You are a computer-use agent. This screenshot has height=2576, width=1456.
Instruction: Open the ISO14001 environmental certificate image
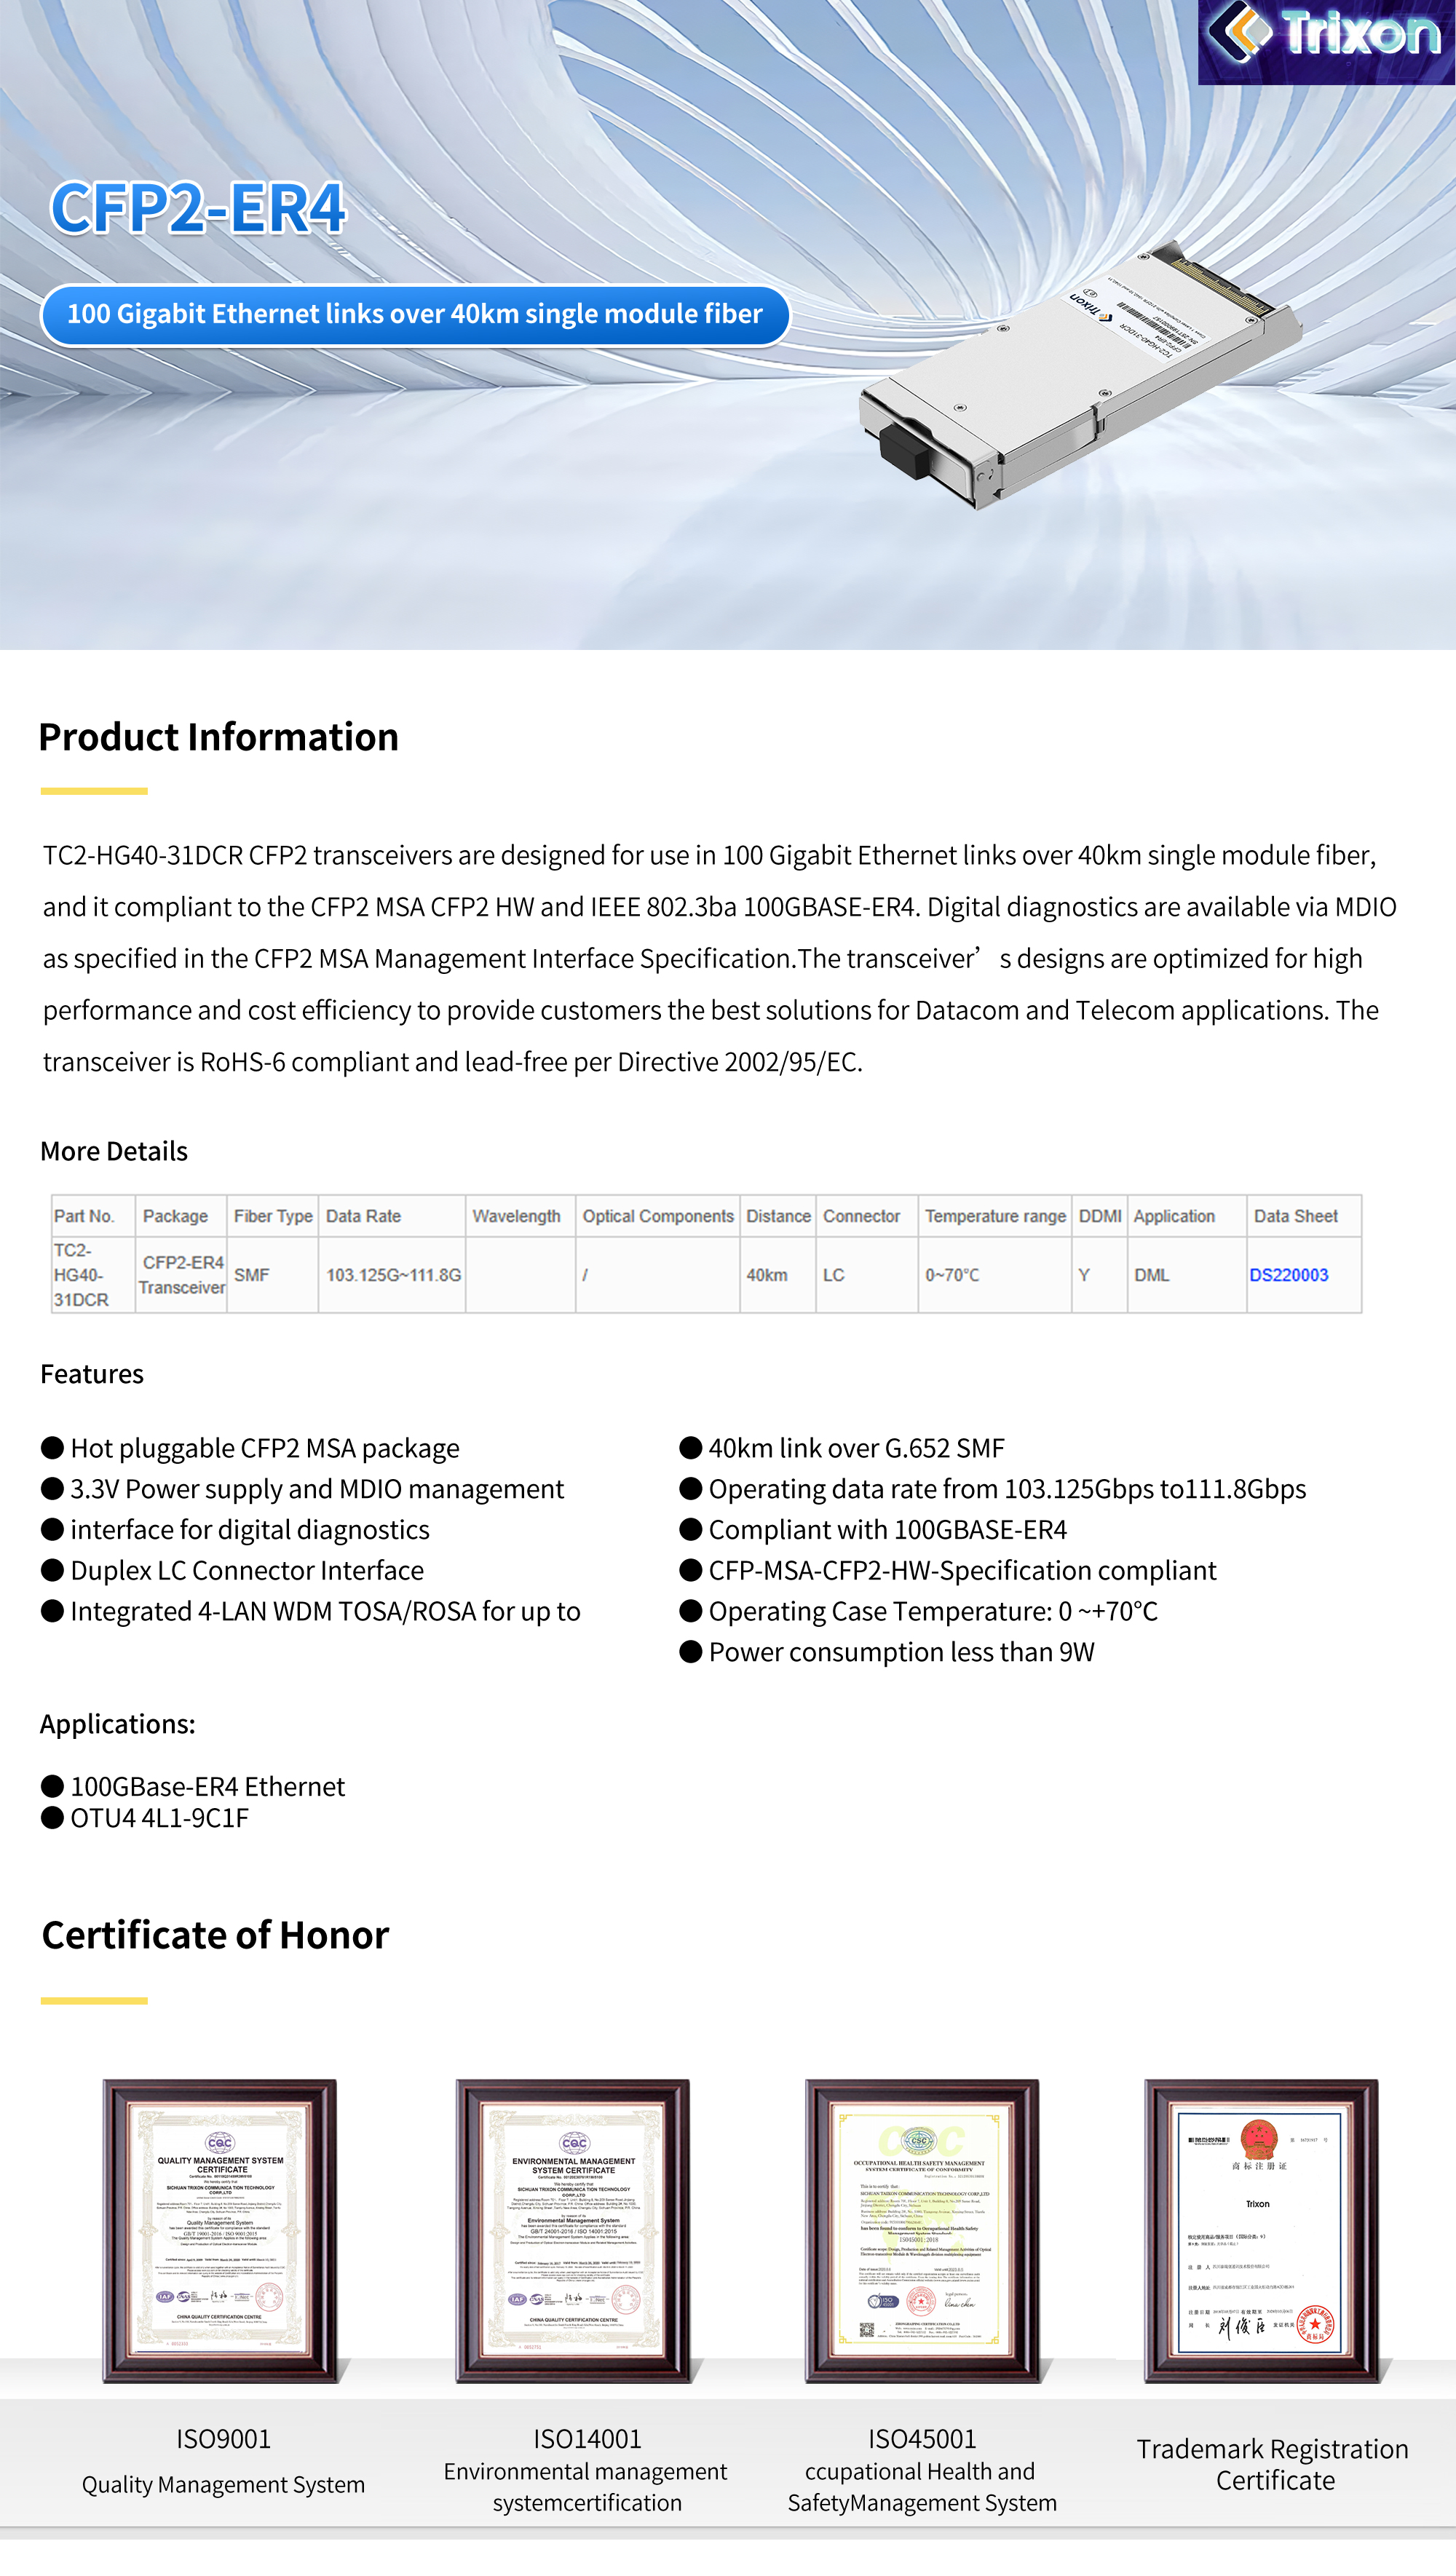point(573,2231)
